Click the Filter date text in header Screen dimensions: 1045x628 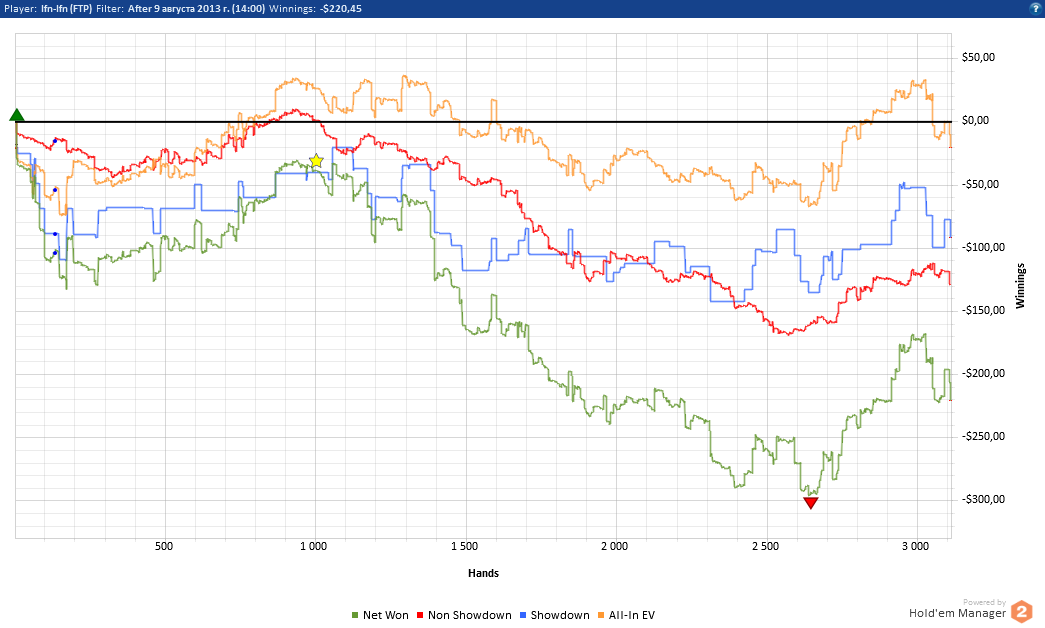(197, 9)
